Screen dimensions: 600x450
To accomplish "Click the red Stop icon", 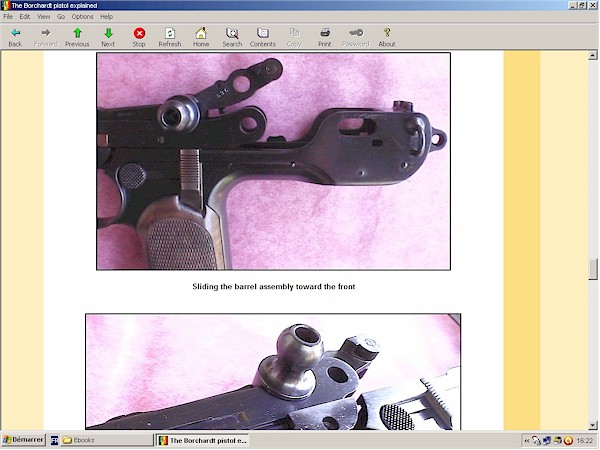I will (139, 33).
